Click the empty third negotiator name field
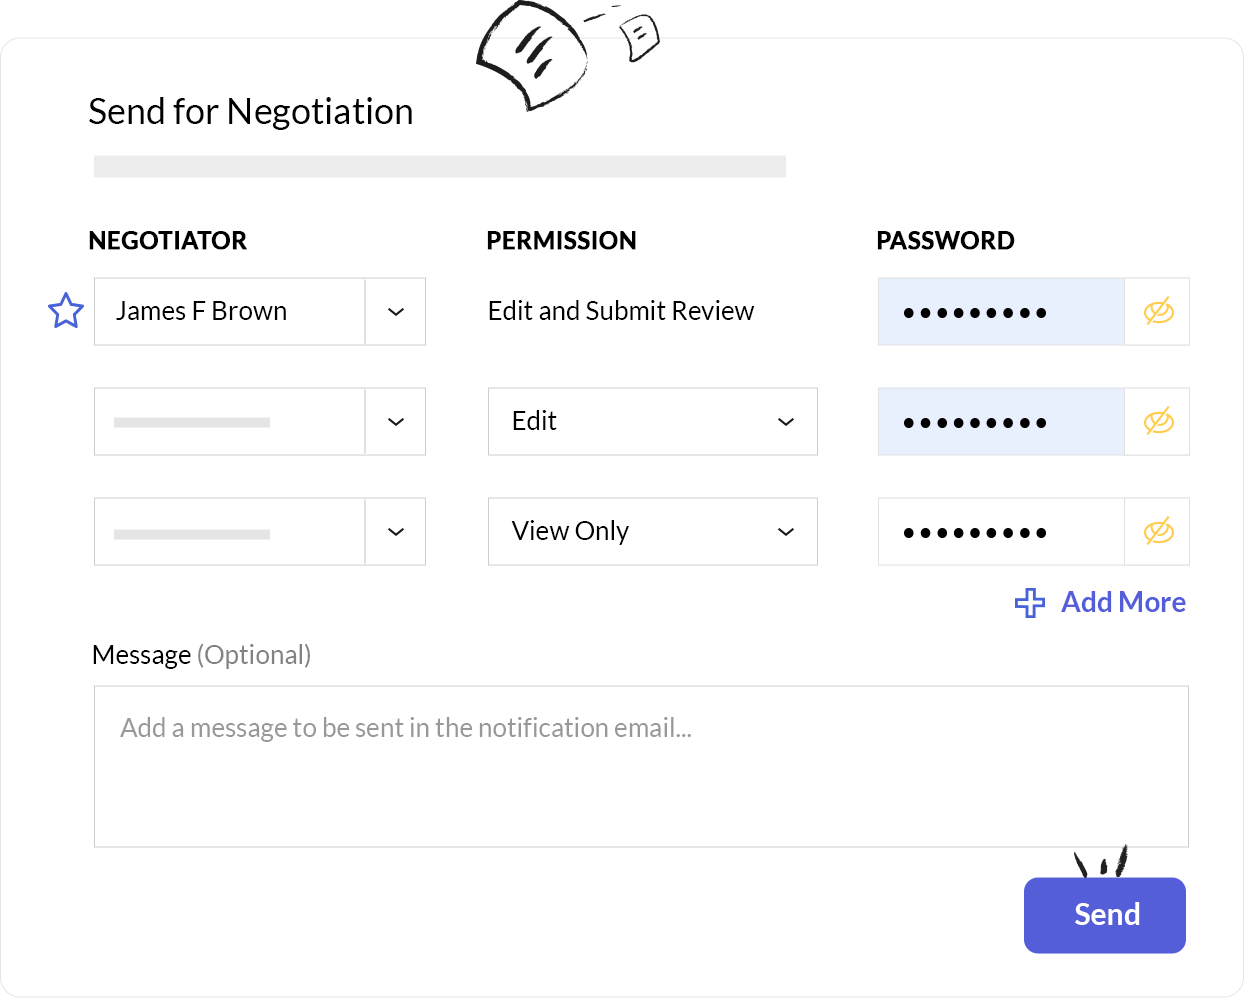Viewport: 1244px width, 998px height. pos(230,532)
